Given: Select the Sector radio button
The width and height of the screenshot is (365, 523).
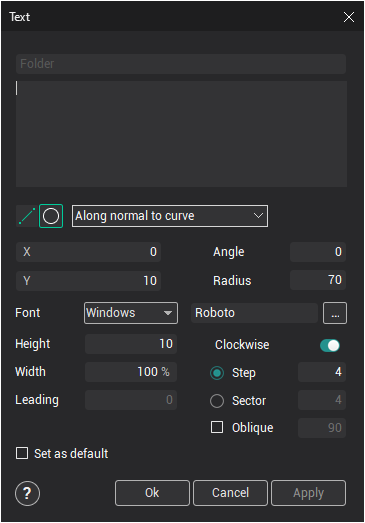Looking at the screenshot, I should point(217,401).
